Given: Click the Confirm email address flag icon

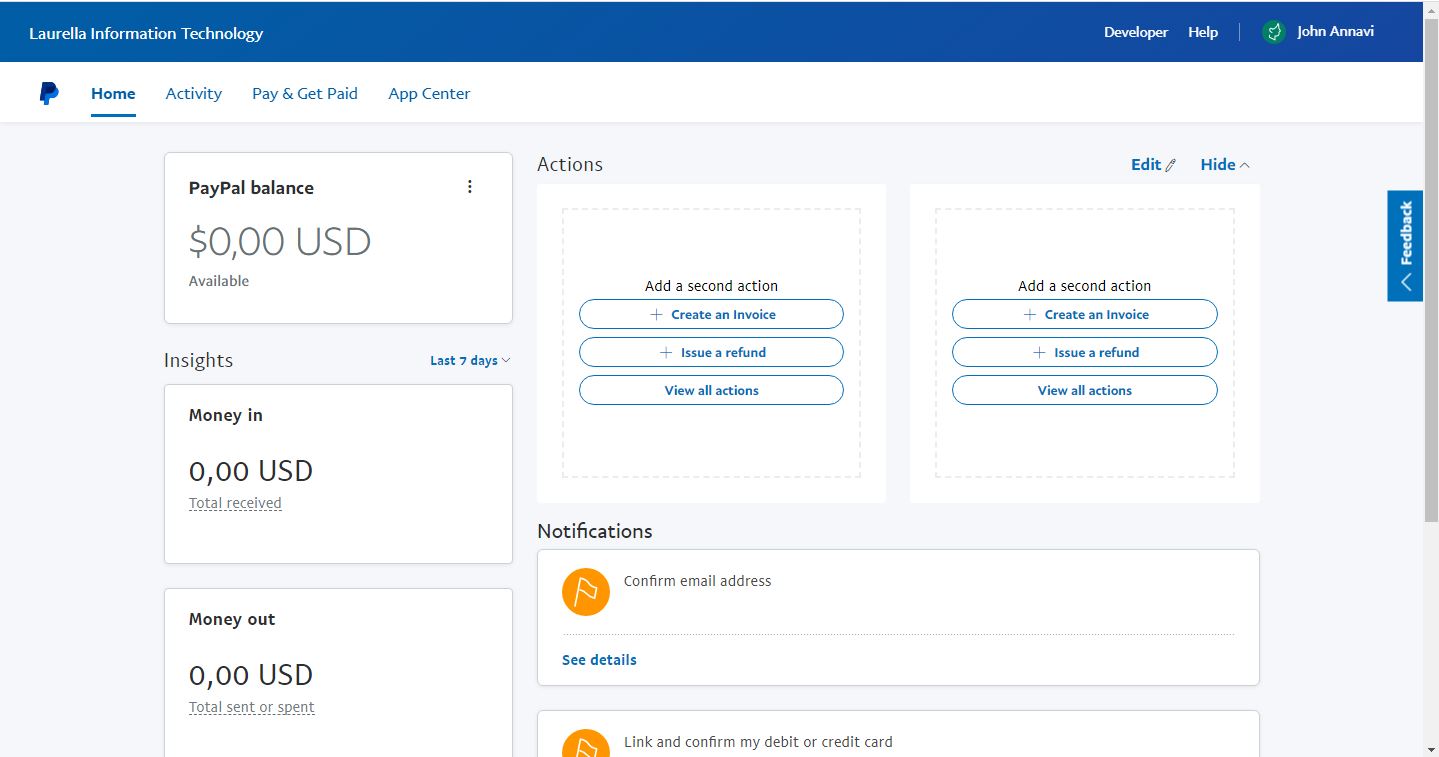Looking at the screenshot, I should 586,592.
